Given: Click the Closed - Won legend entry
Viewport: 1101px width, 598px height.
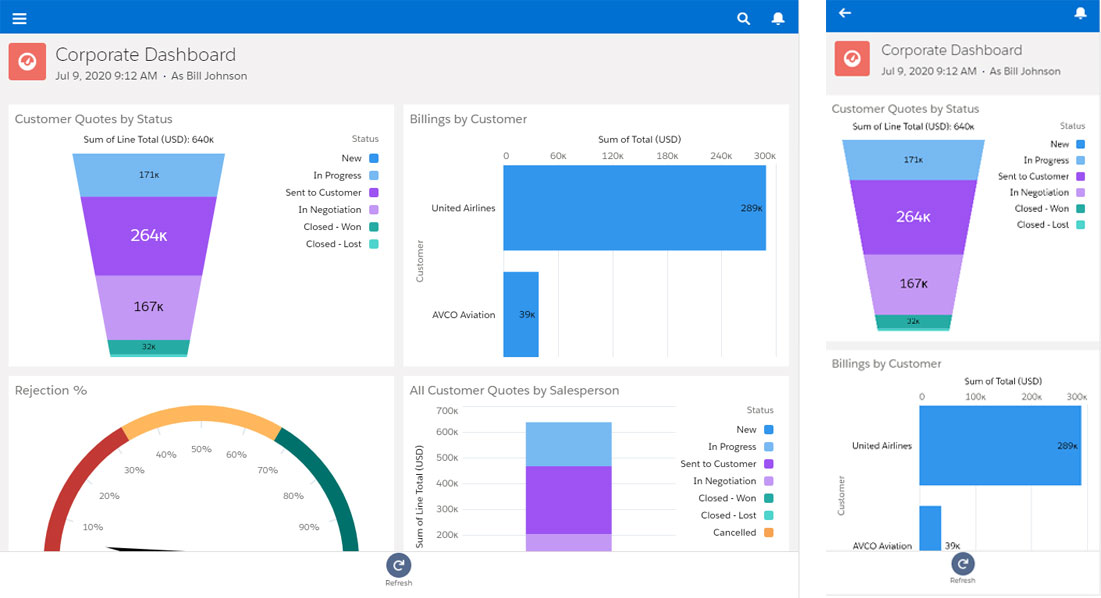Looking at the screenshot, I should (334, 227).
